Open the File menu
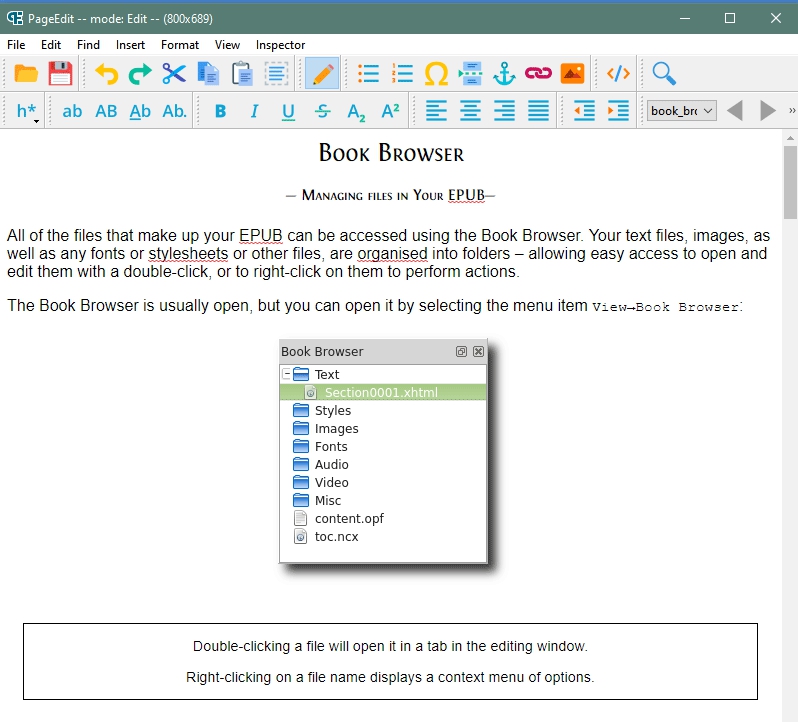 16,45
